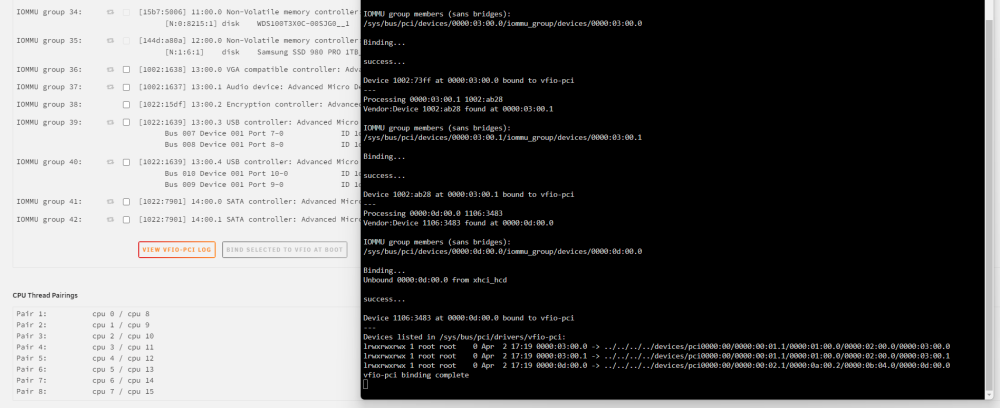This screenshot has width=1000, height=408.
Task: Click 'Device 1002:ab28 at 0000:03:00.1 bound' log line
Action: (469, 194)
